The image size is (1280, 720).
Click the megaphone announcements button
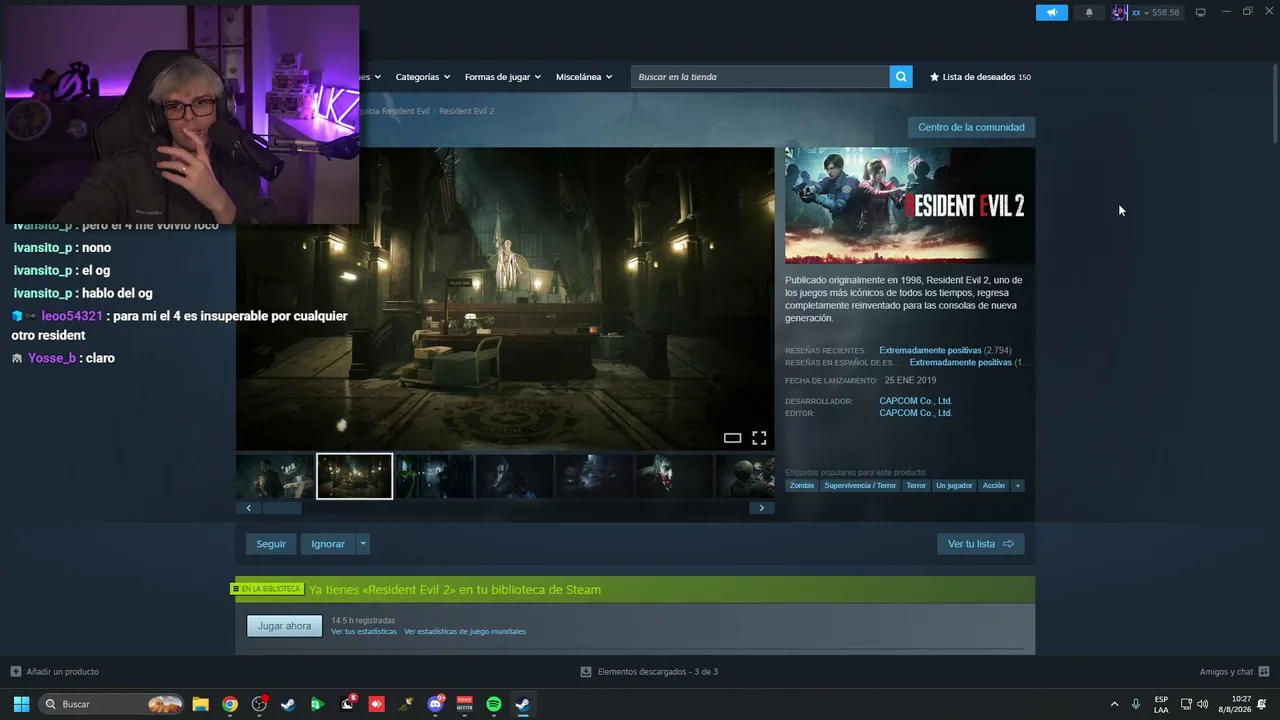click(1051, 12)
